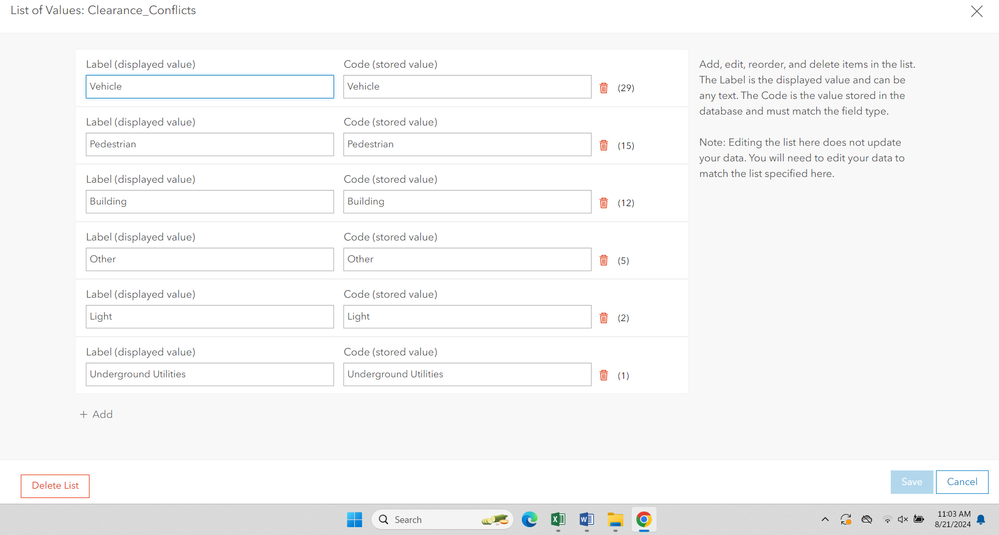This screenshot has width=999, height=535.
Task: Delete the Pedestrian list item
Action: point(603,145)
